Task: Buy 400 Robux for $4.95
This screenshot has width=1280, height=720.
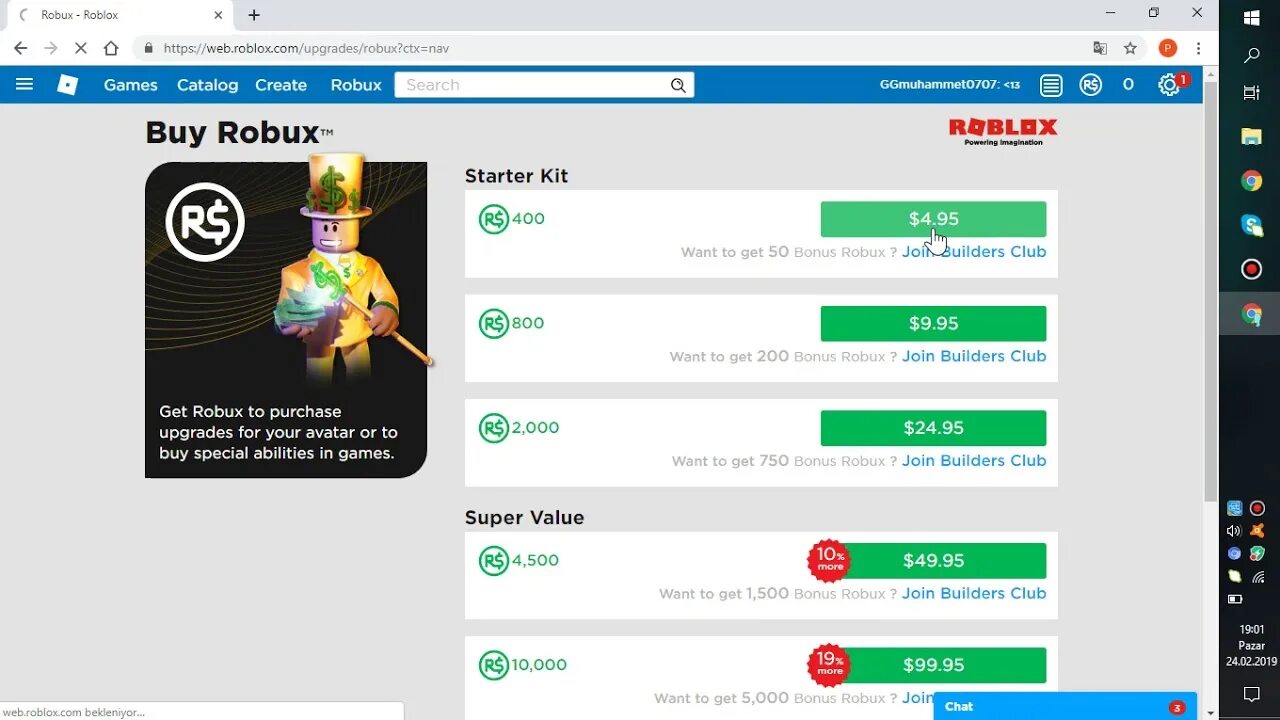Action: 933,219
